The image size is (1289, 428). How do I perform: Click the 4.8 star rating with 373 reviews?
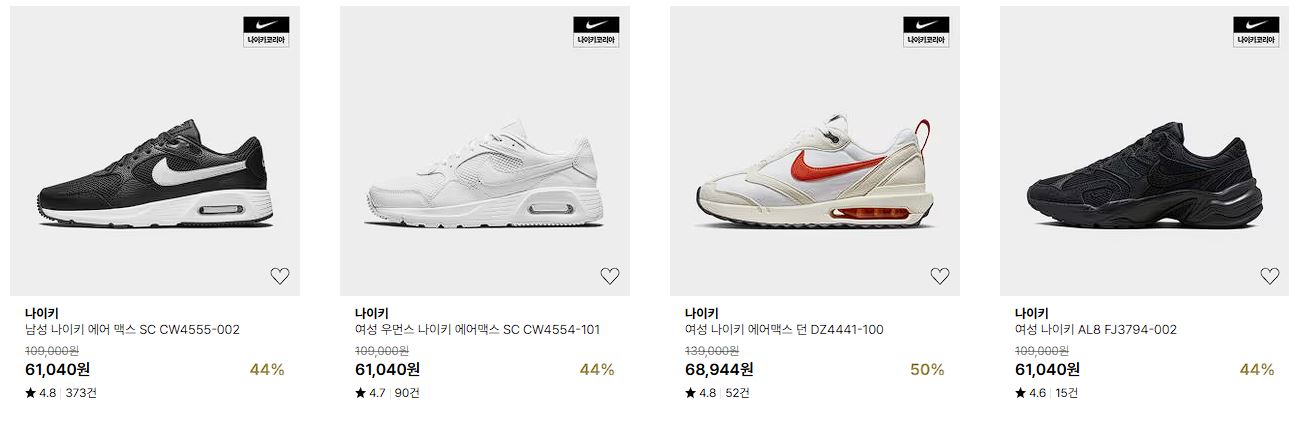[x=61, y=393]
